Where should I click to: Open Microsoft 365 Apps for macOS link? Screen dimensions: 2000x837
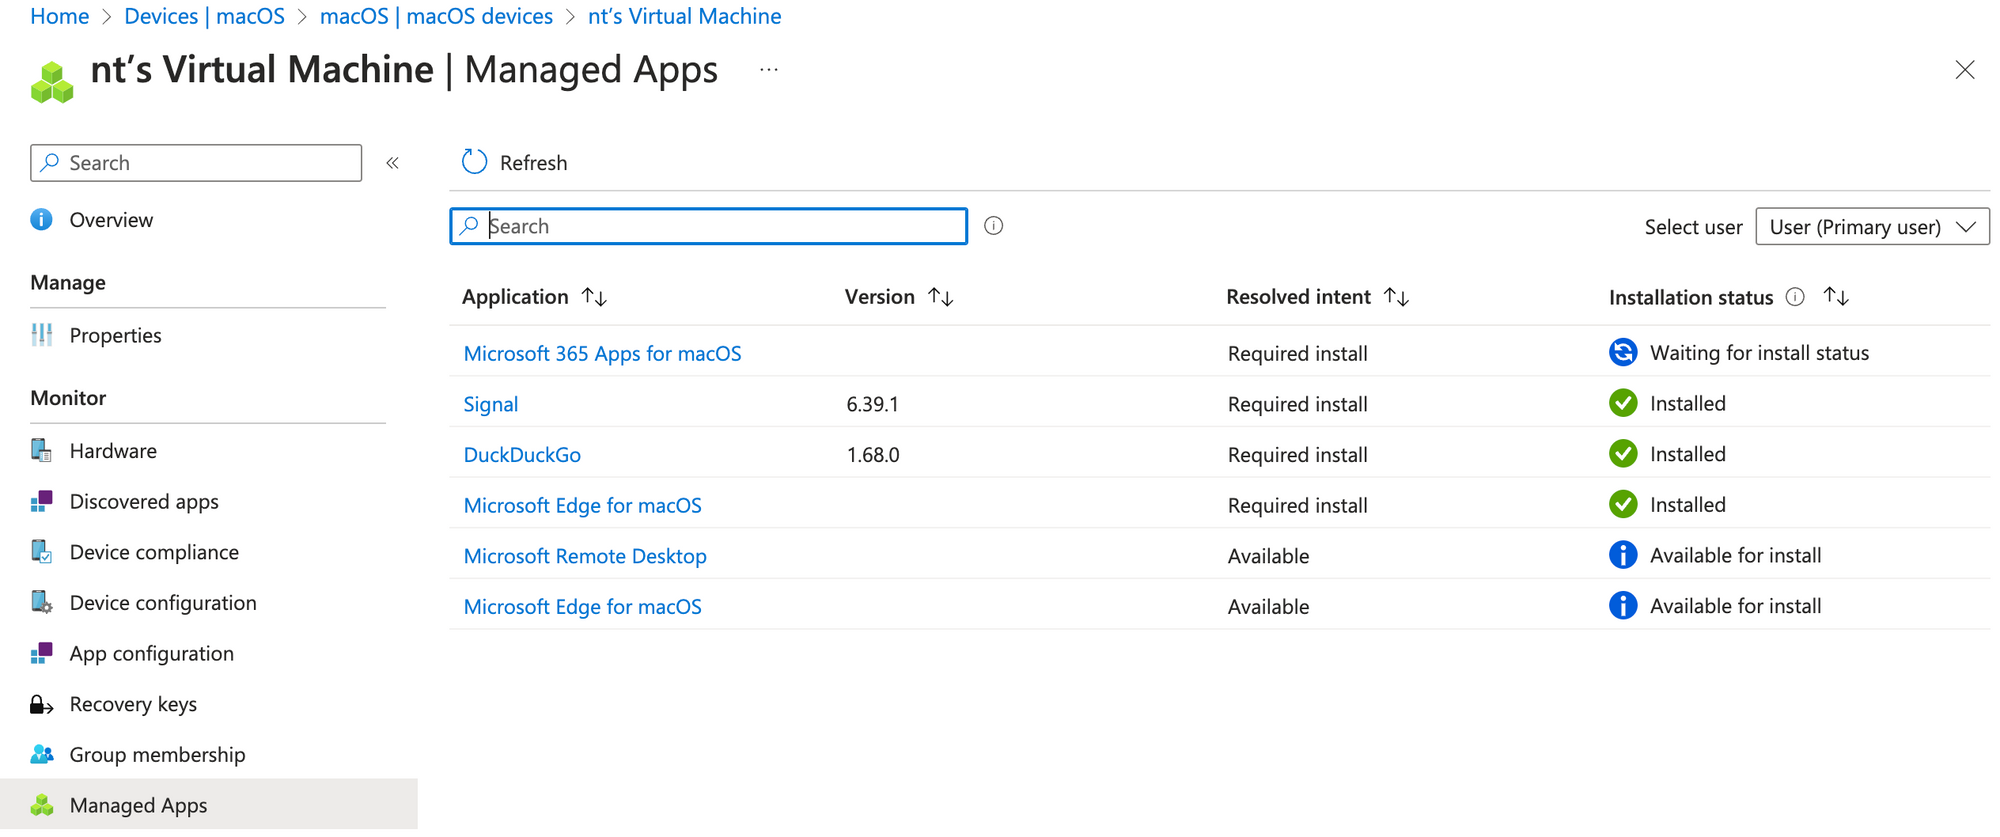click(x=602, y=353)
